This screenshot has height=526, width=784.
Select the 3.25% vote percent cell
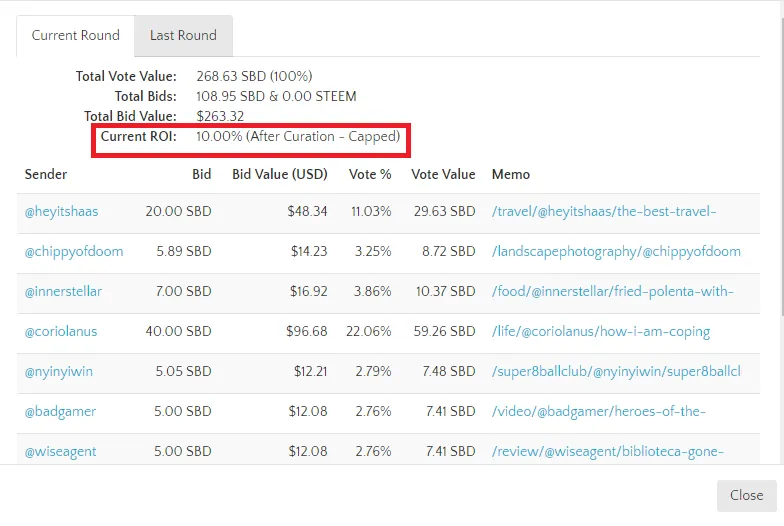[x=373, y=252]
